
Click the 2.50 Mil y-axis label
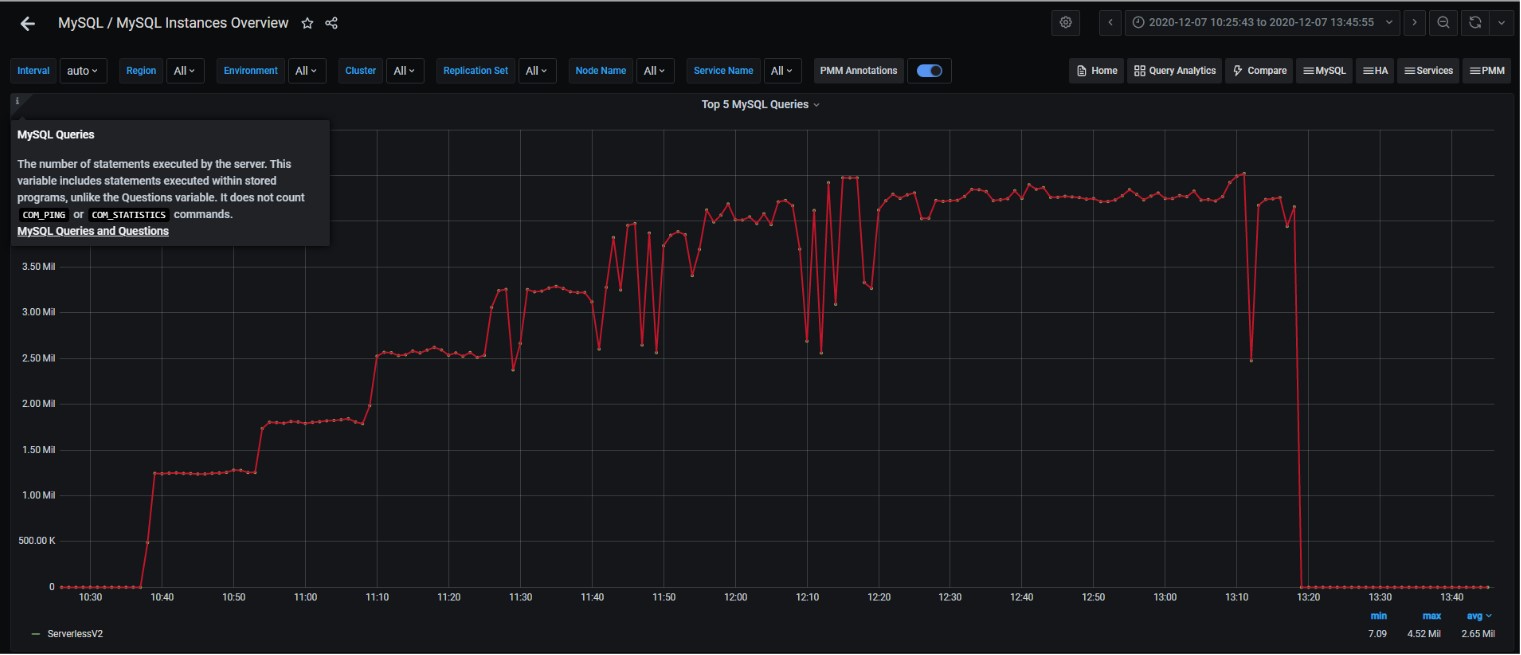click(x=37, y=358)
